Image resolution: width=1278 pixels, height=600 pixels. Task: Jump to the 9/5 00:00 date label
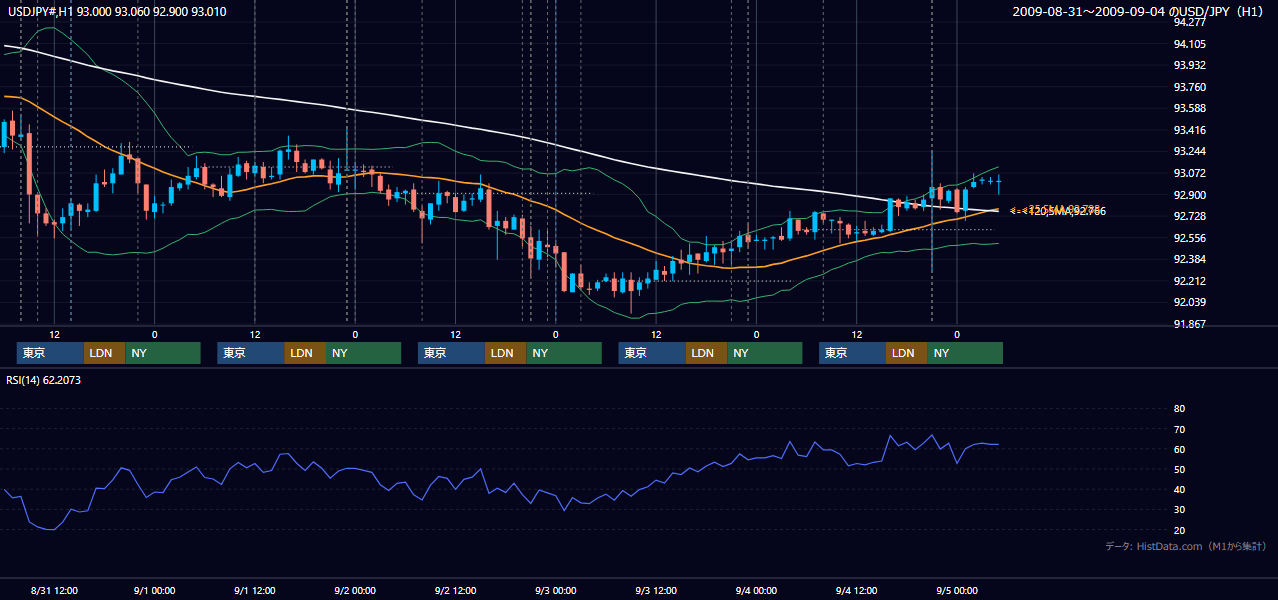click(956, 590)
